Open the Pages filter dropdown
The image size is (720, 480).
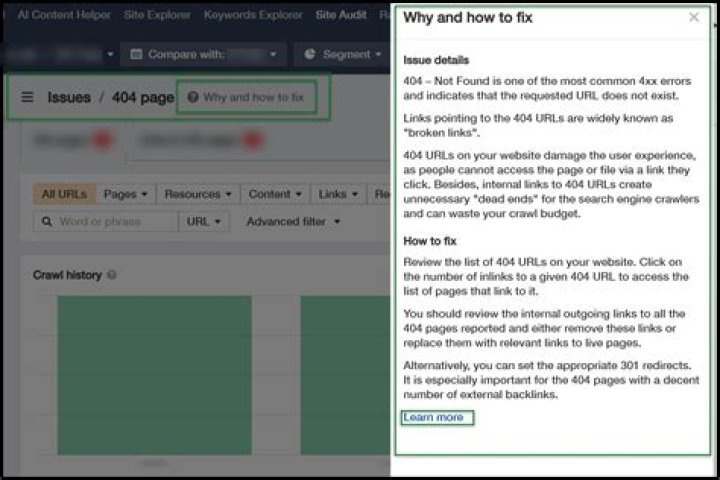[x=125, y=194]
